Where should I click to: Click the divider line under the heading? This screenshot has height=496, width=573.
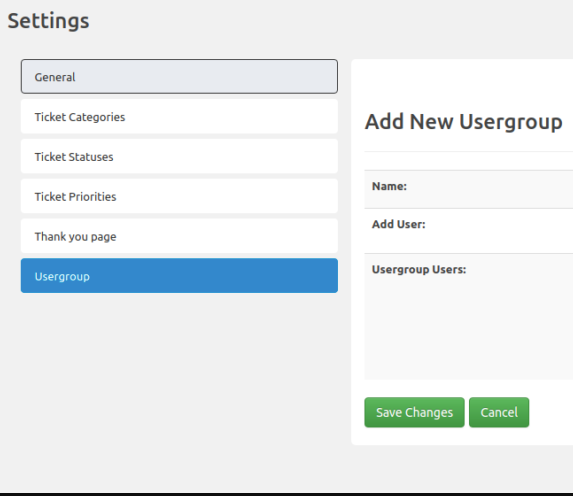468,151
